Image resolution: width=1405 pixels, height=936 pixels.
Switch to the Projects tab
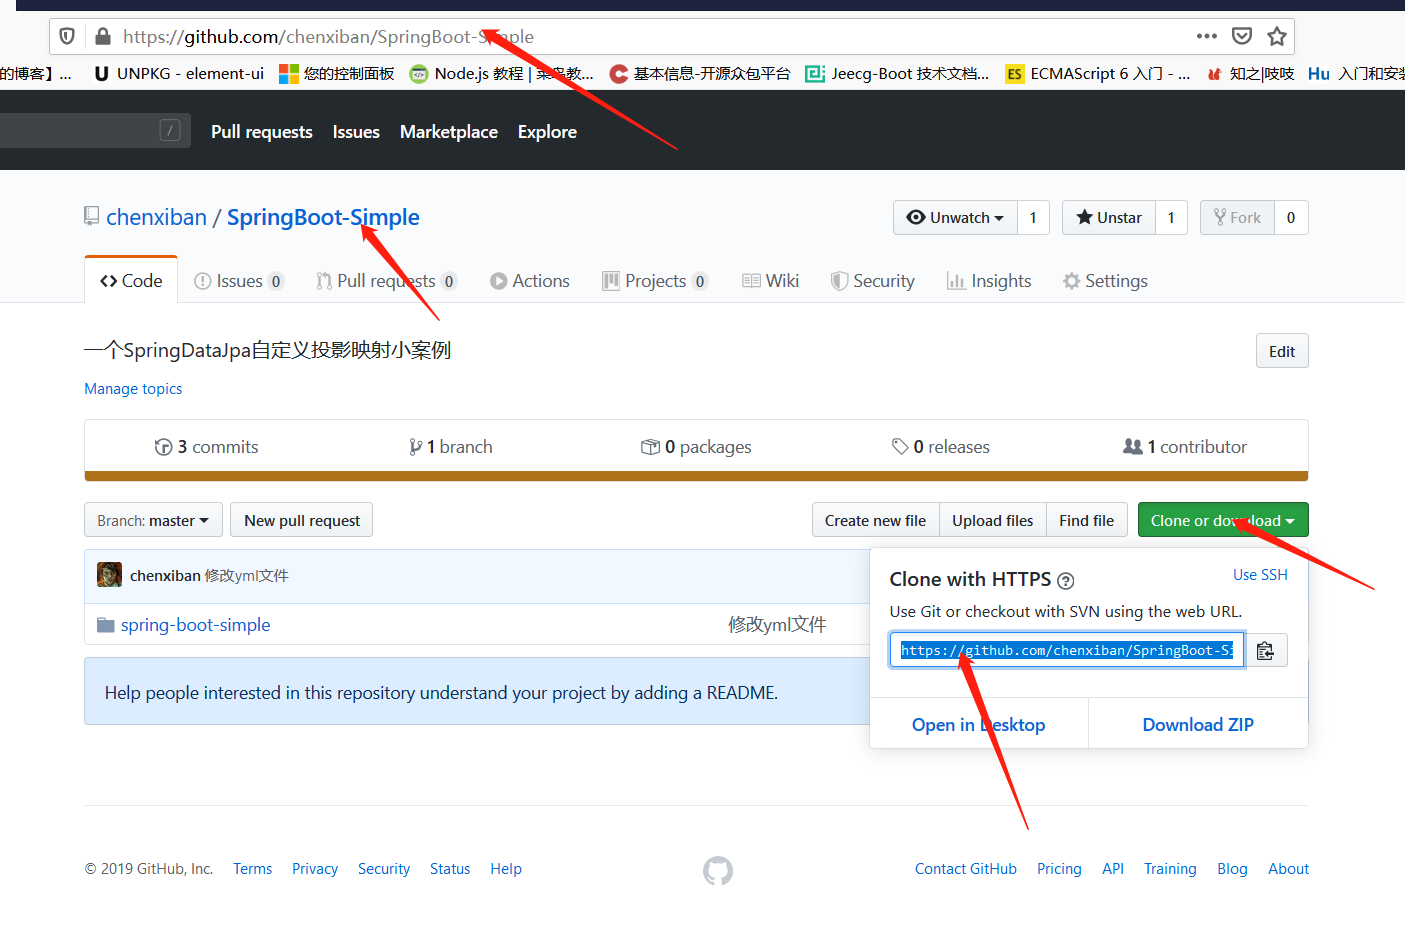pyautogui.click(x=656, y=281)
